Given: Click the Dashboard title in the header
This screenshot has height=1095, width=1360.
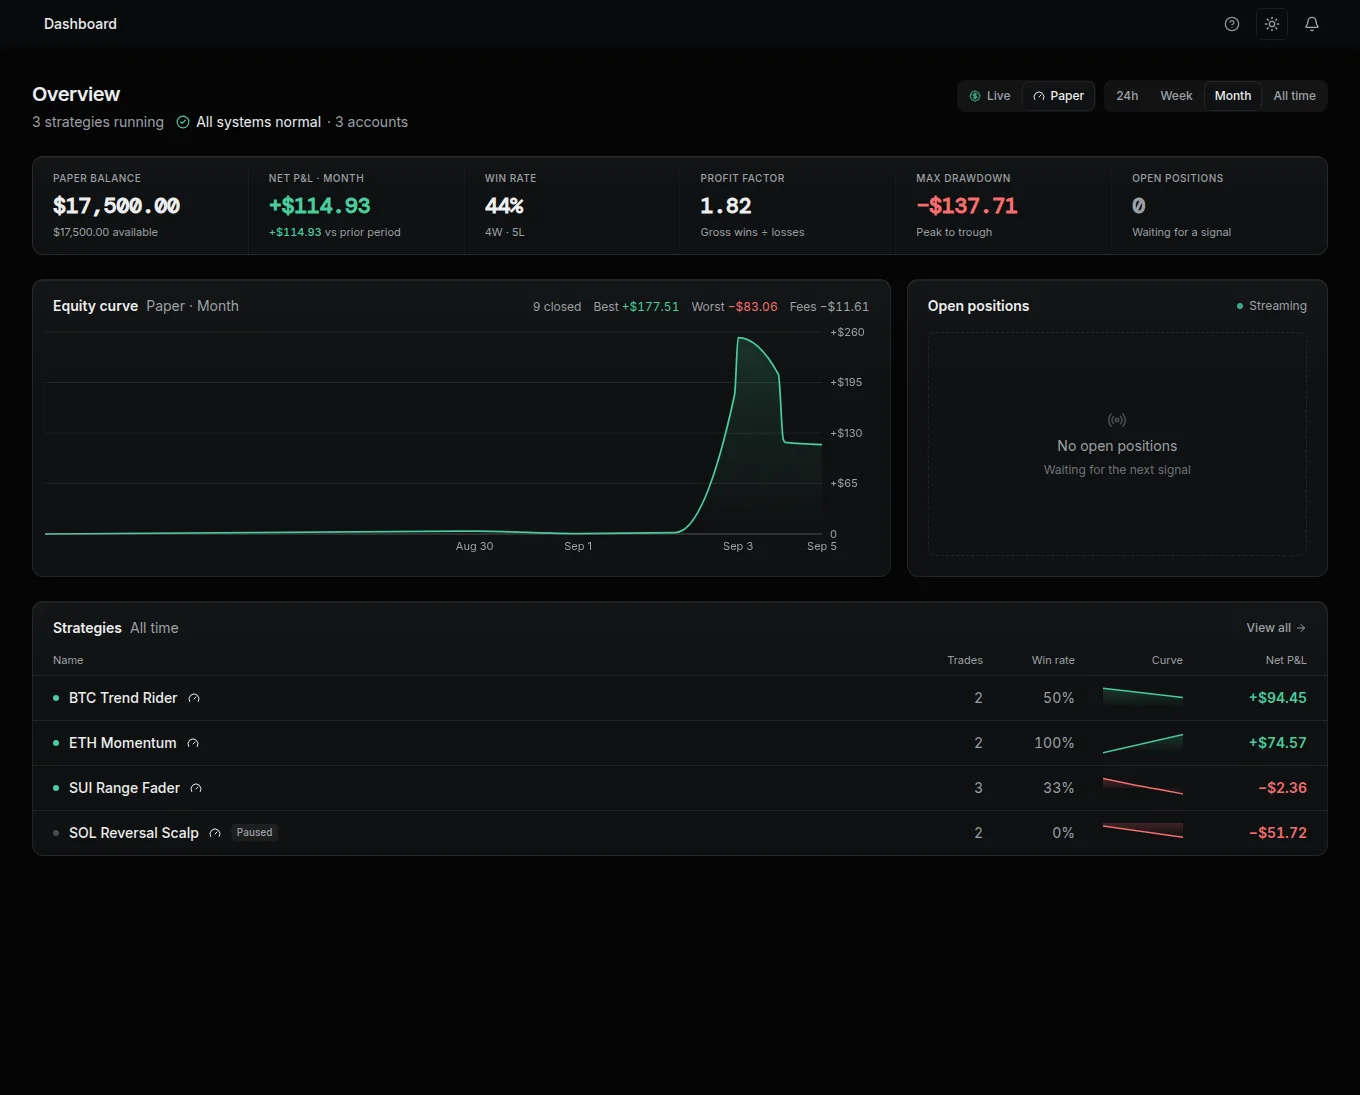Looking at the screenshot, I should pos(80,24).
